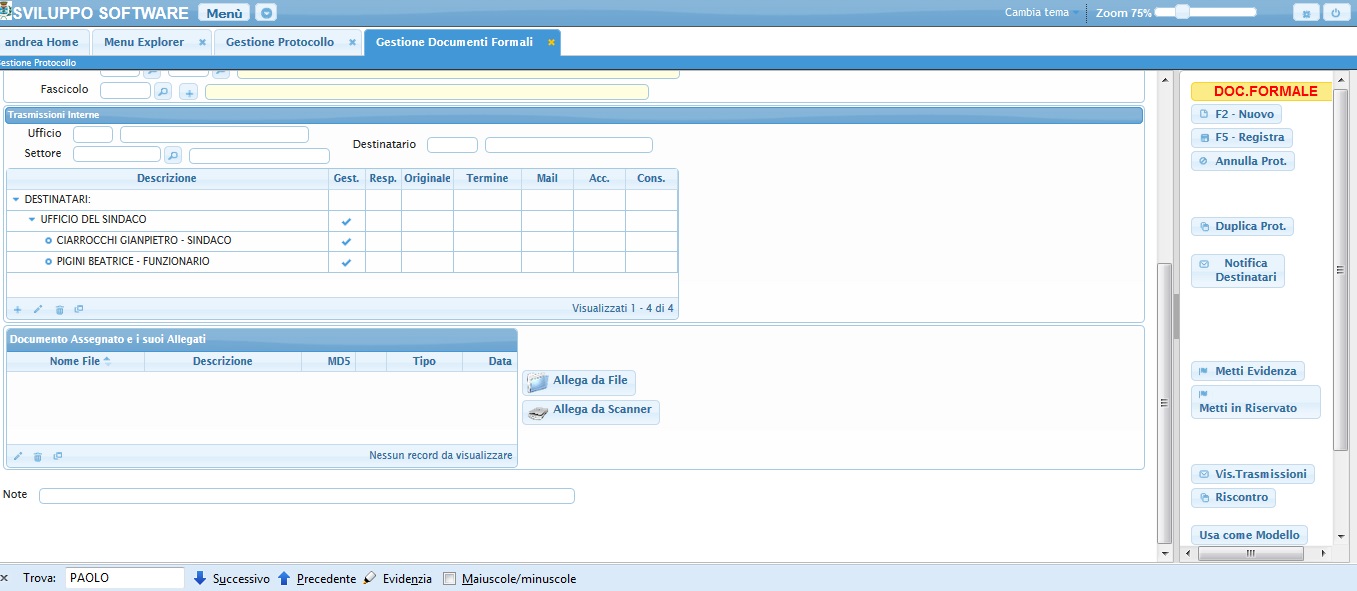Click the pencil icon under the Allegati grid
The height and width of the screenshot is (591, 1357).
pos(17,456)
